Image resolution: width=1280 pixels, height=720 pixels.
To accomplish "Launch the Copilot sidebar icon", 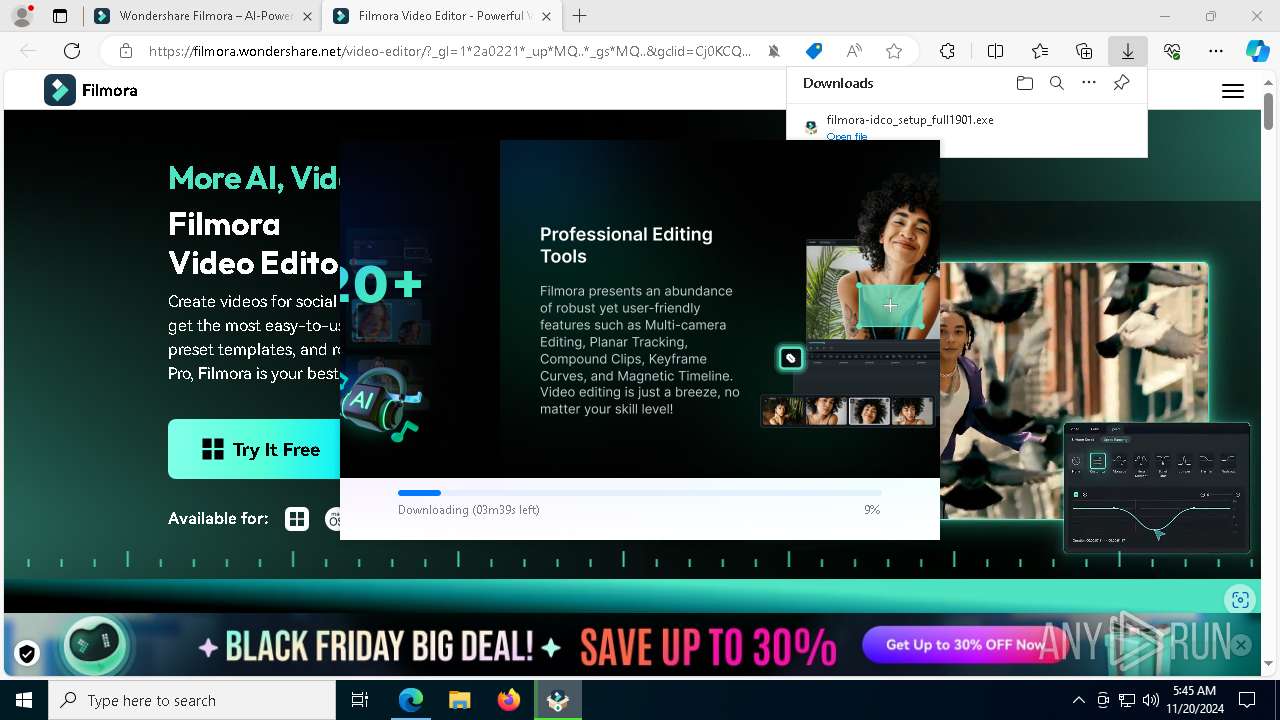I will pyautogui.click(x=1257, y=51).
